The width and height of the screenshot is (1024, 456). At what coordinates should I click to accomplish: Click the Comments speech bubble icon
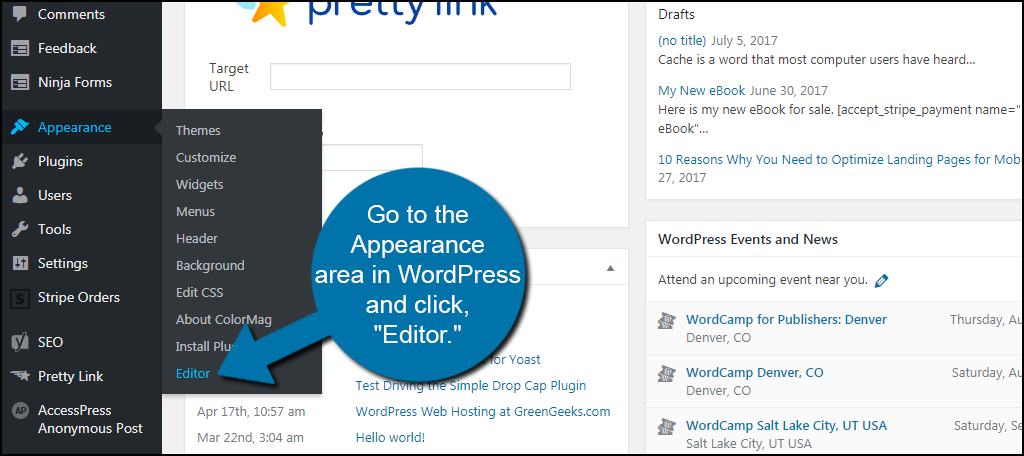(20, 14)
